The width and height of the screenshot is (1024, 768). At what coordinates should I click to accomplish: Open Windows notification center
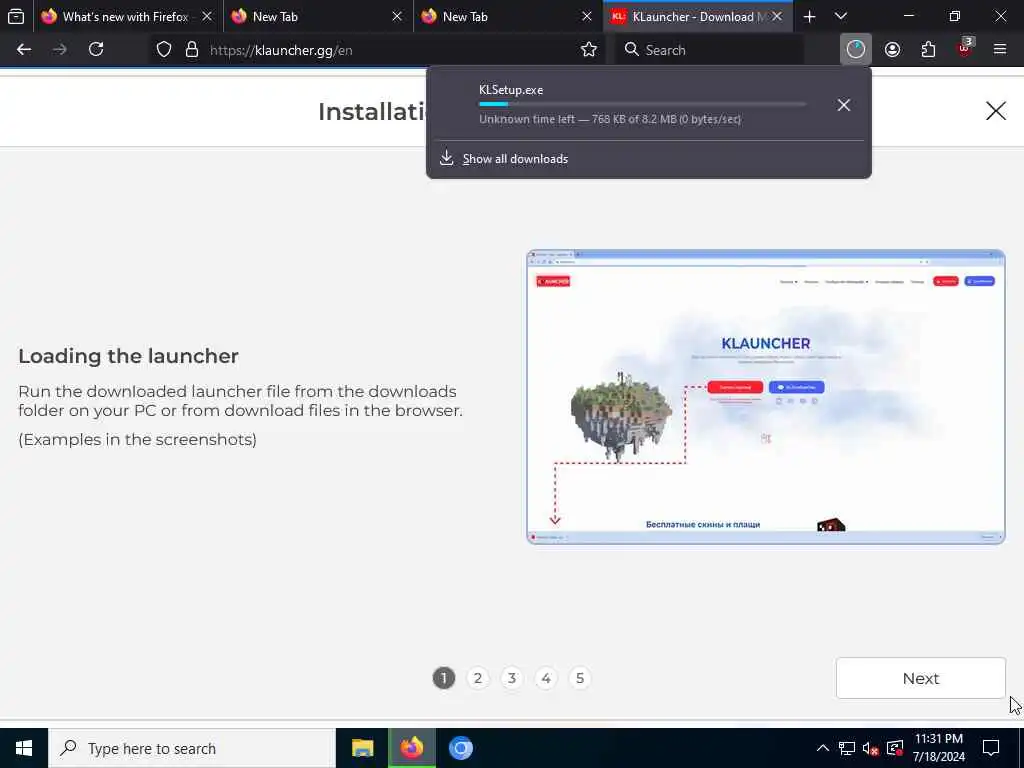[x=991, y=748]
